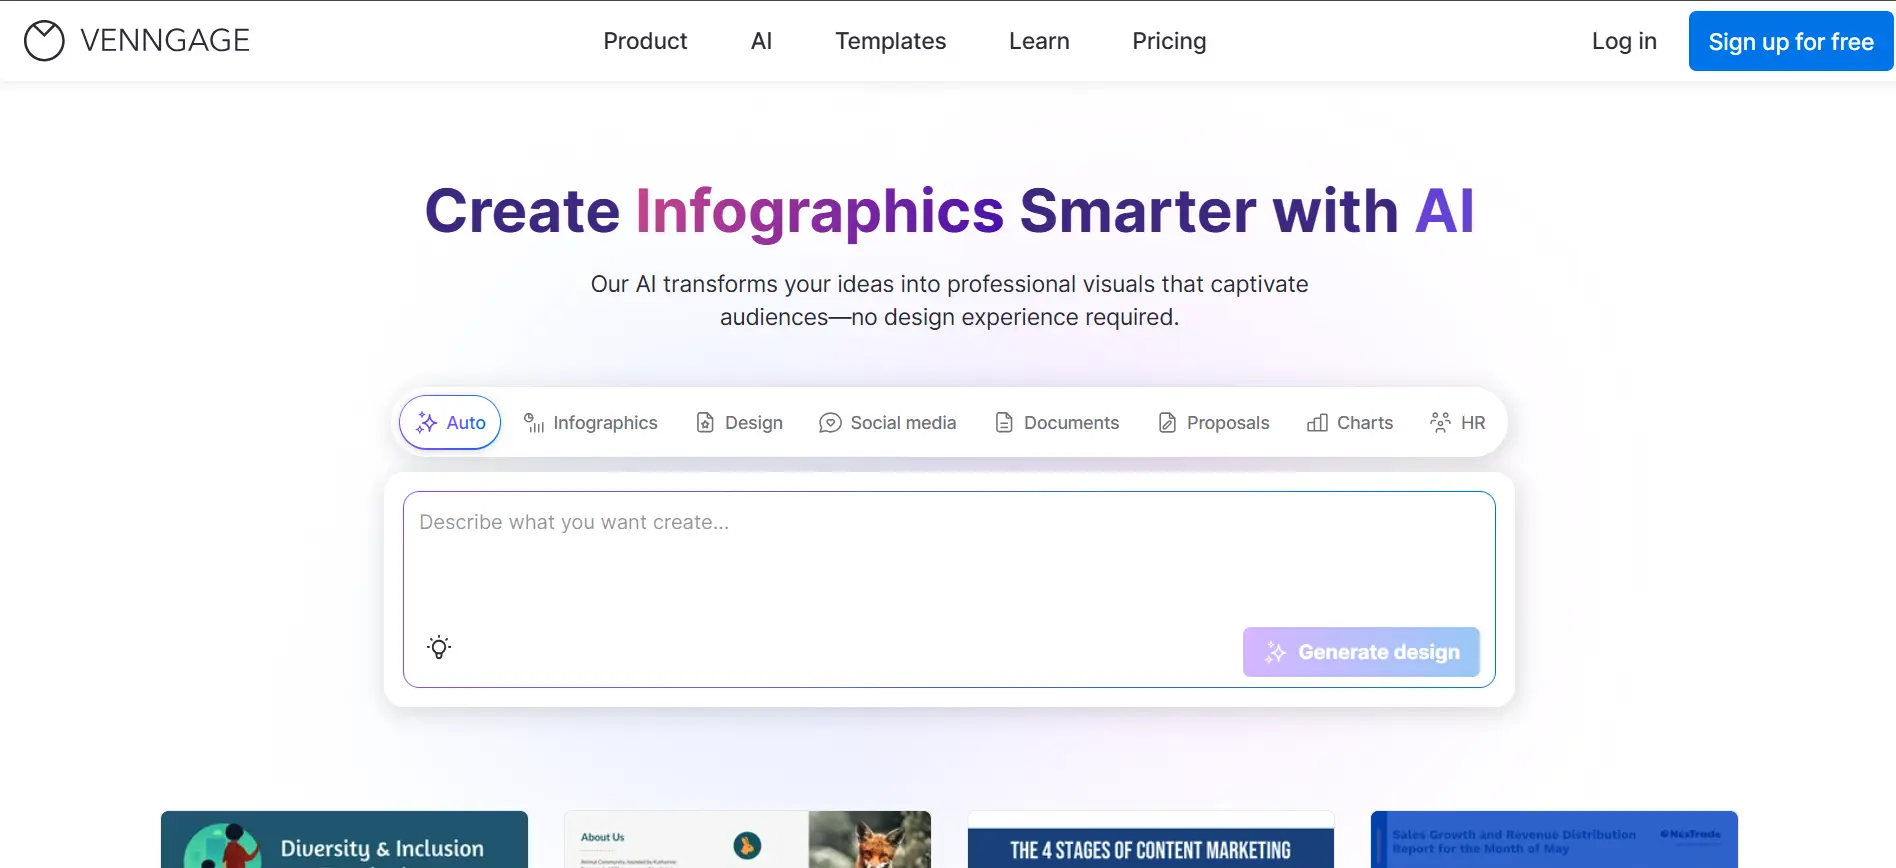Go to the Pricing page
1896x868 pixels.
pos(1169,41)
